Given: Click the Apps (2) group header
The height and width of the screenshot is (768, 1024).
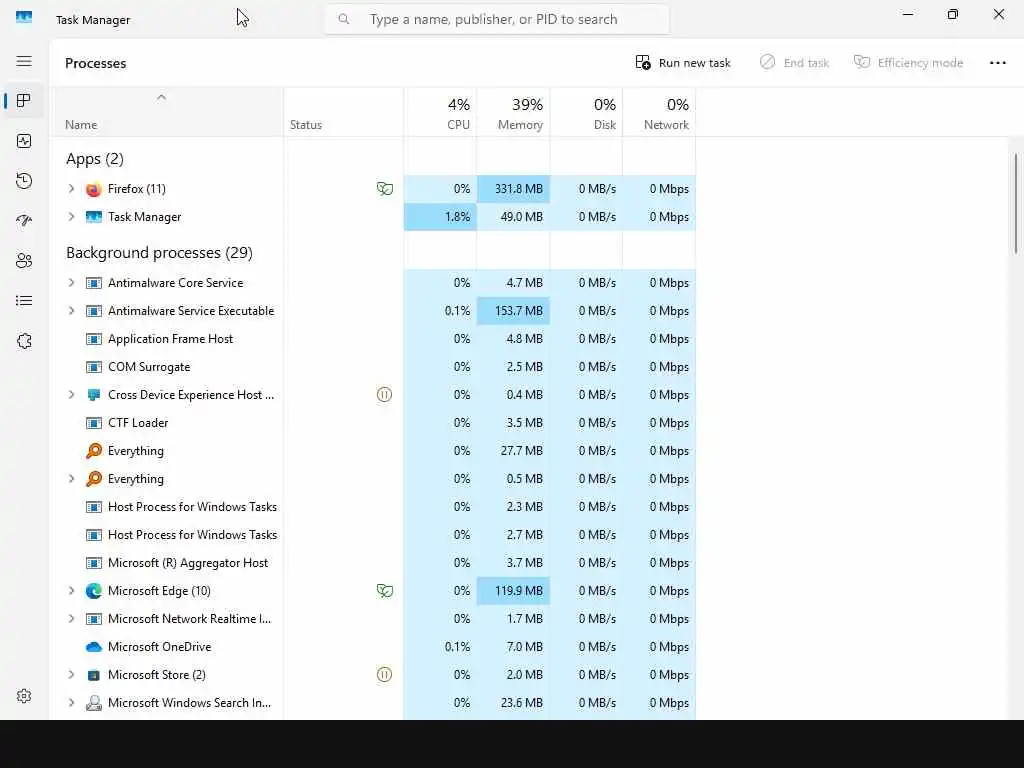Looking at the screenshot, I should coord(95,159).
